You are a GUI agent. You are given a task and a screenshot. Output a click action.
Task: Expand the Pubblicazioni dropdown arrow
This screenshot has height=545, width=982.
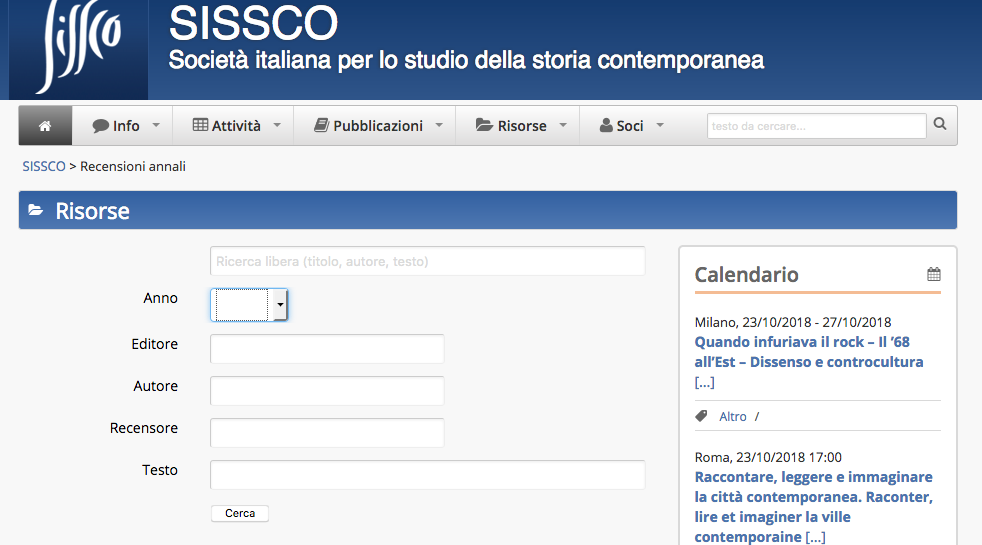click(439, 126)
